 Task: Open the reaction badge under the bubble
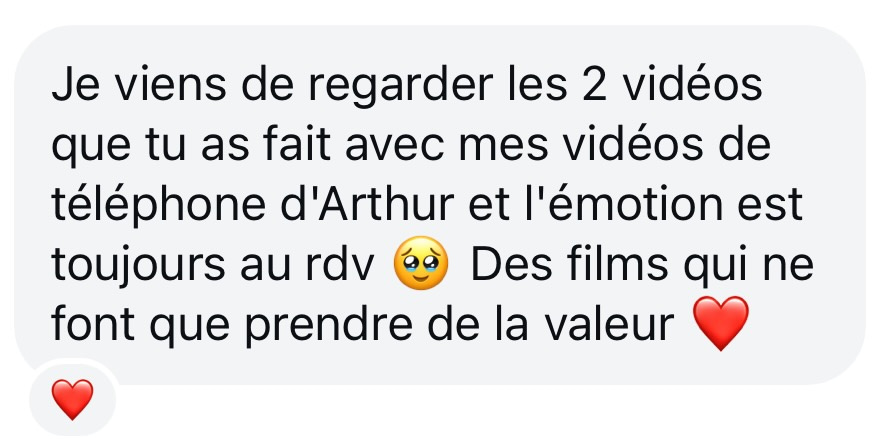pos(72,399)
